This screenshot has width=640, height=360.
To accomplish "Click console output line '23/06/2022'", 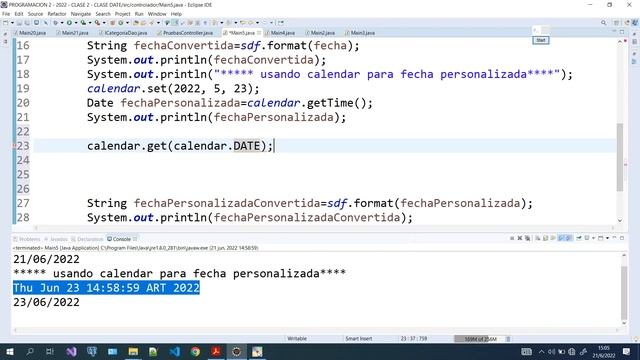I will (46, 302).
